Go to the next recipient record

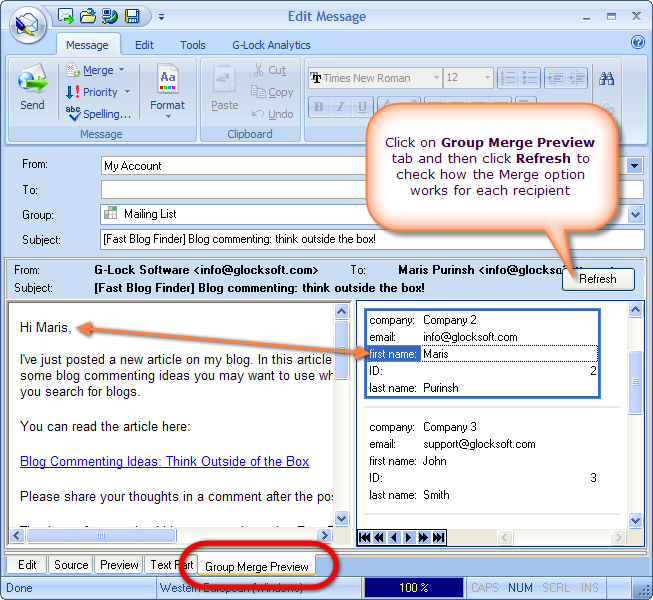tap(409, 538)
